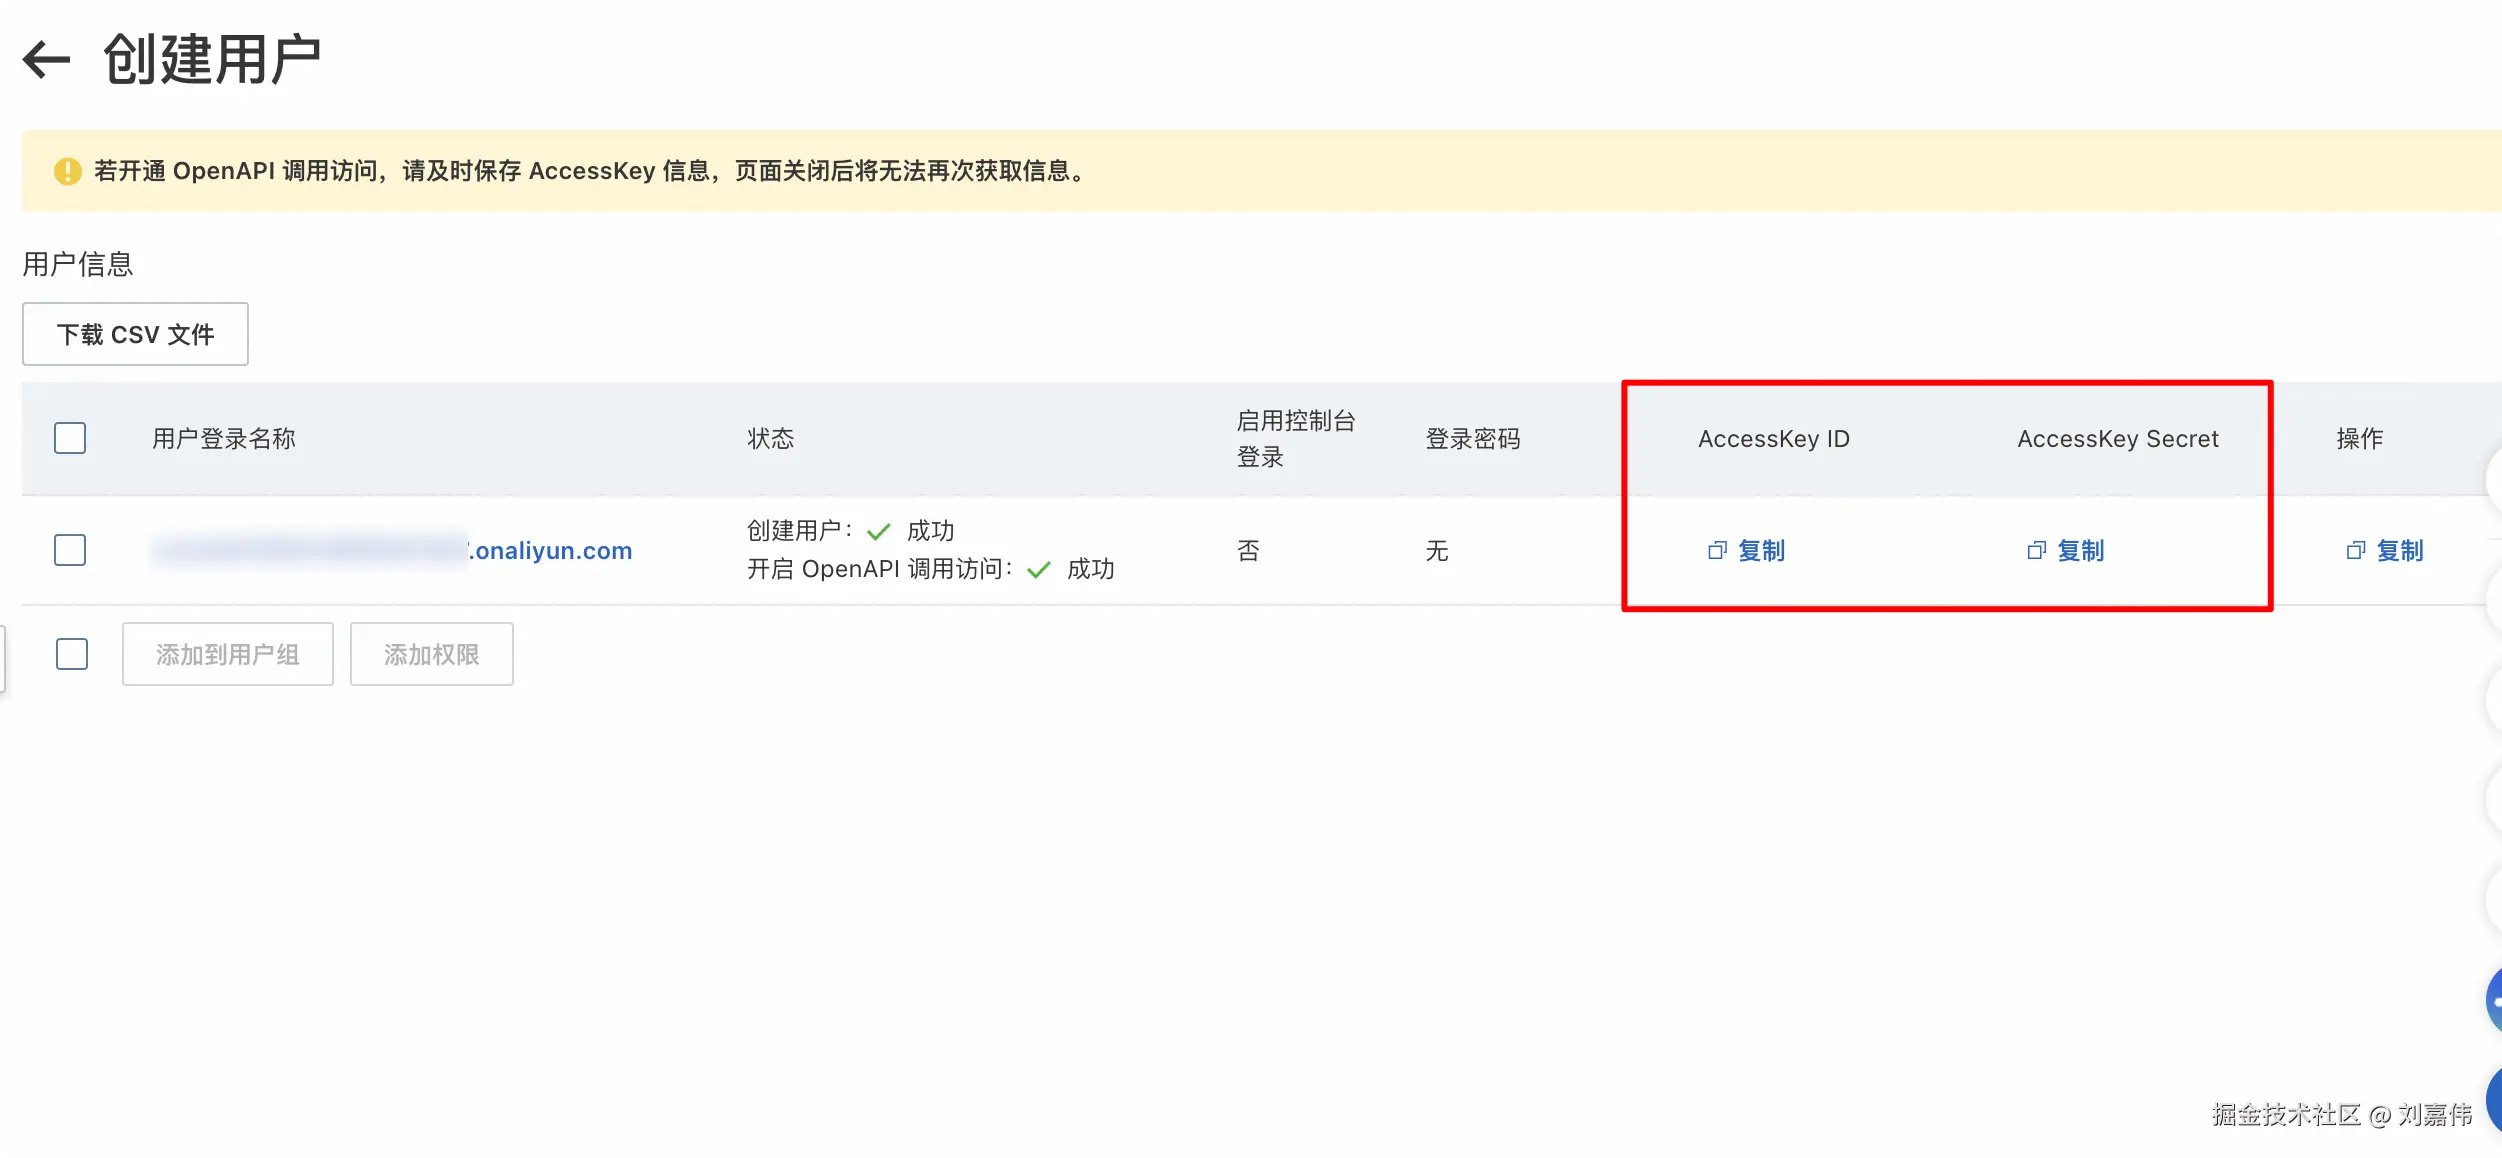Click 复制 link in the 操作 column
The width and height of the screenshot is (2502, 1158).
[2399, 551]
